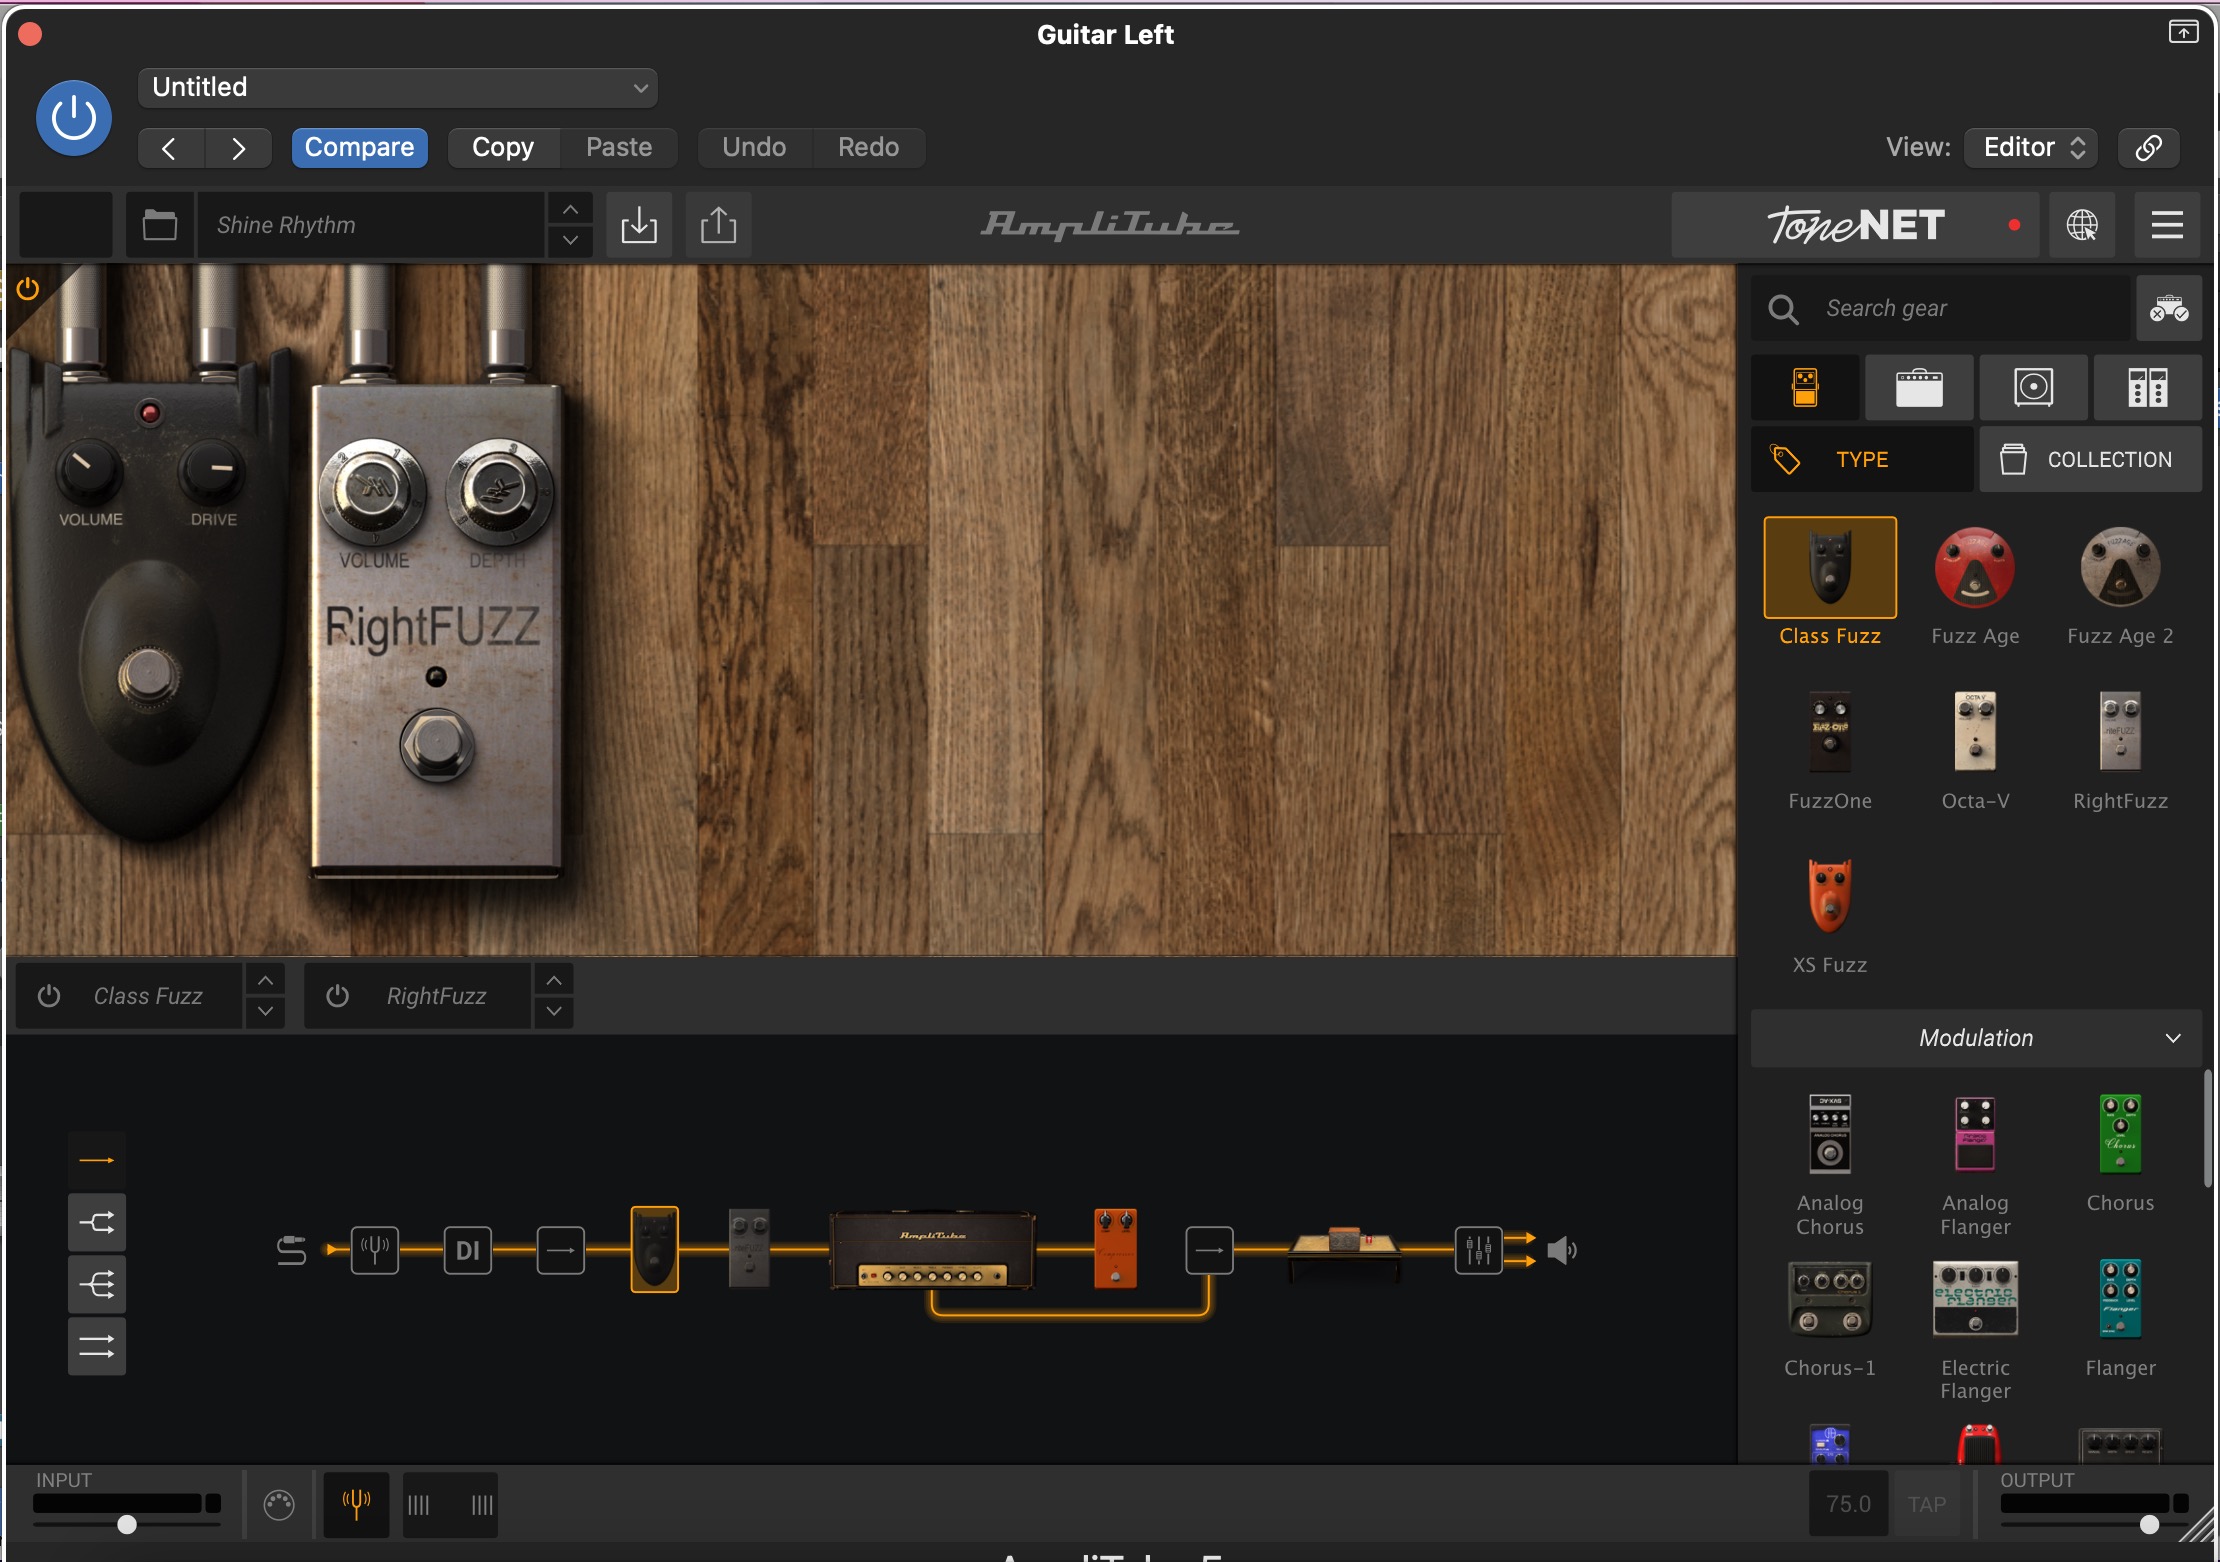Click the Undo button
Viewport: 2220px width, 1562px height.
pos(754,147)
